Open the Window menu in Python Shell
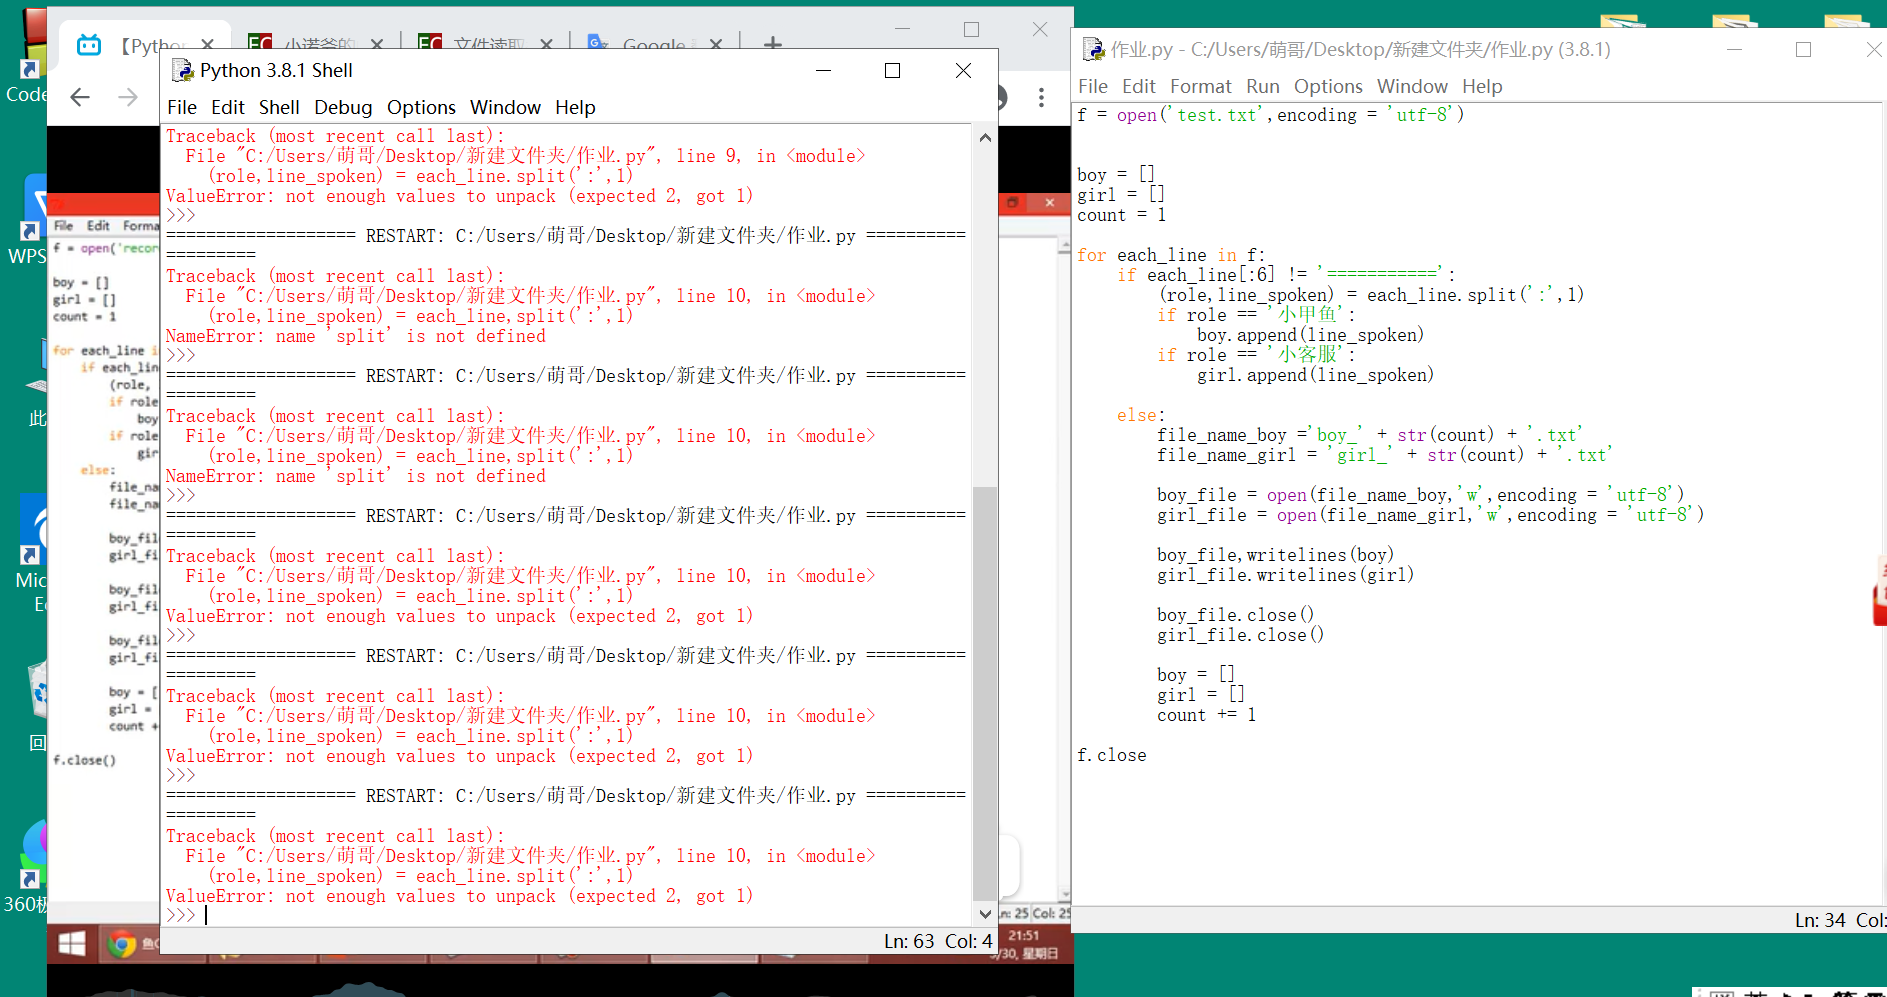This screenshot has height=997, width=1887. (505, 107)
